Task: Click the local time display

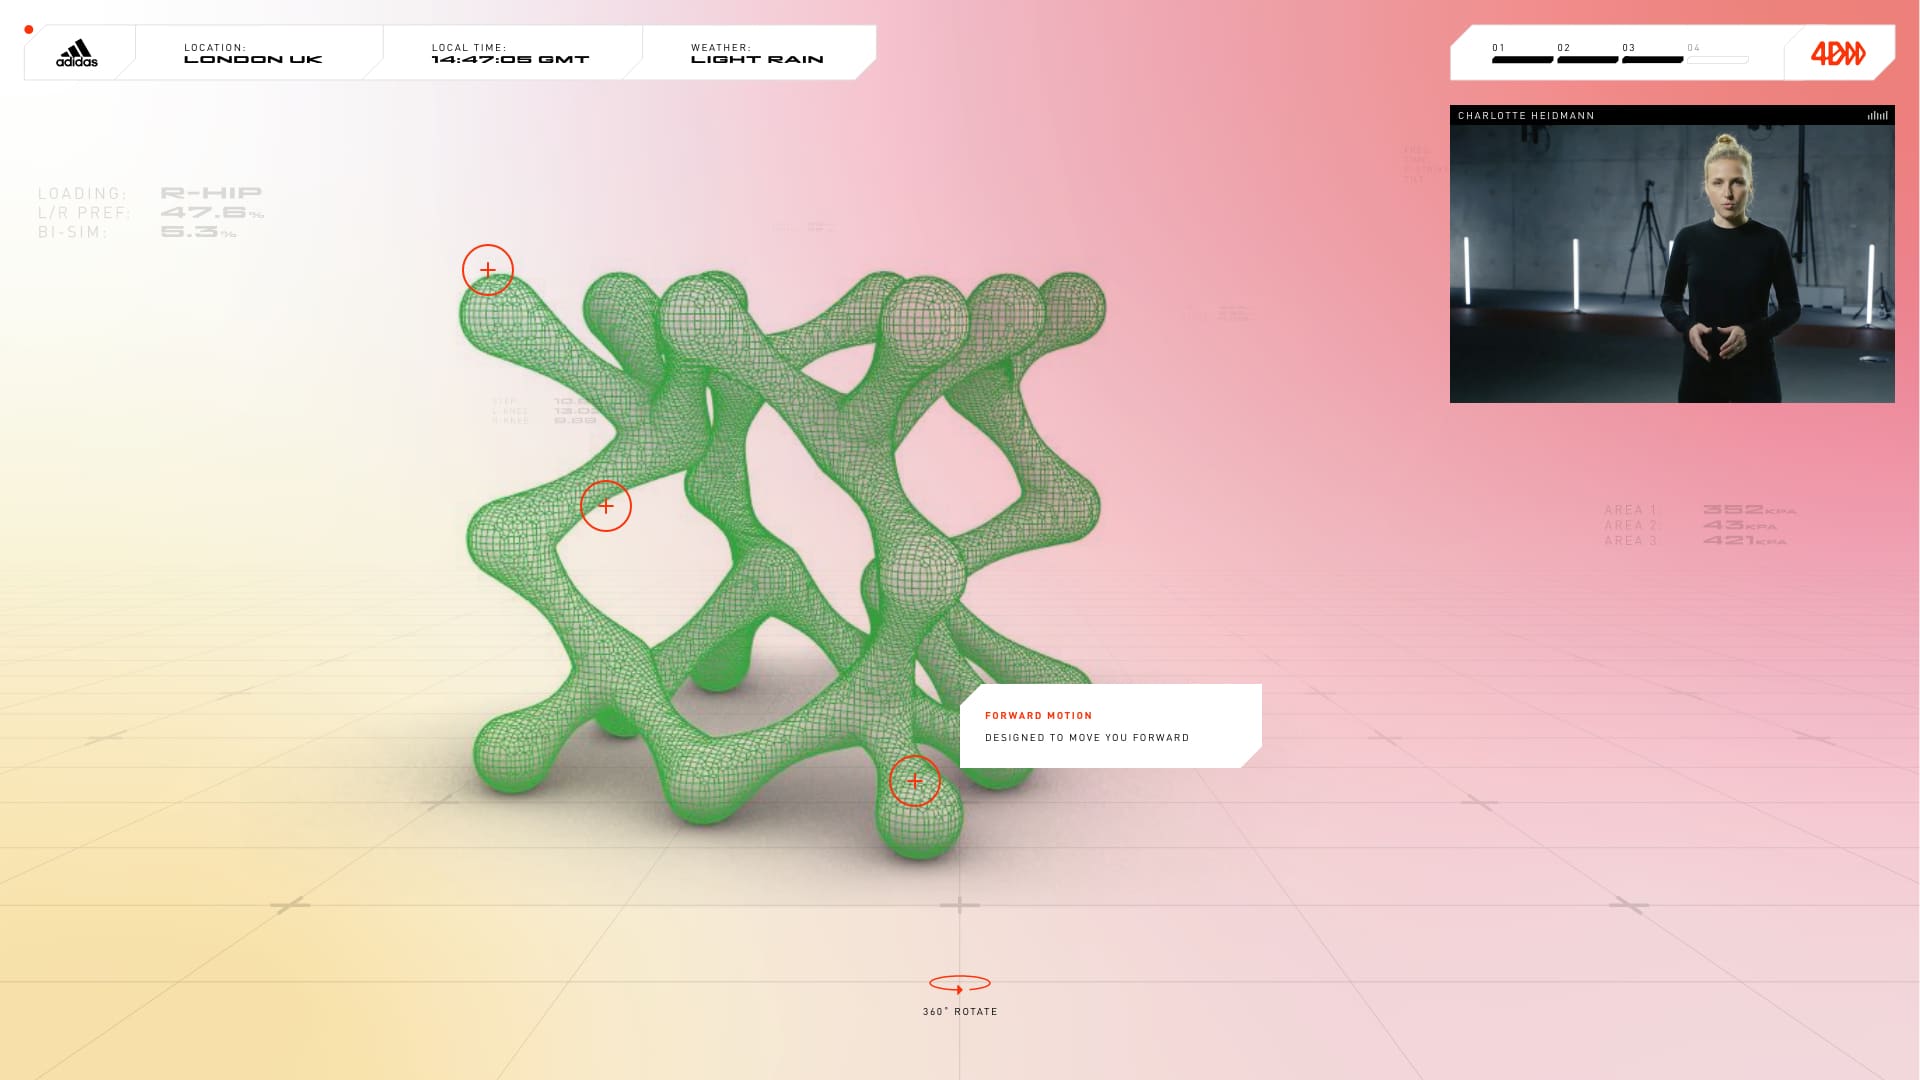Action: [x=510, y=54]
